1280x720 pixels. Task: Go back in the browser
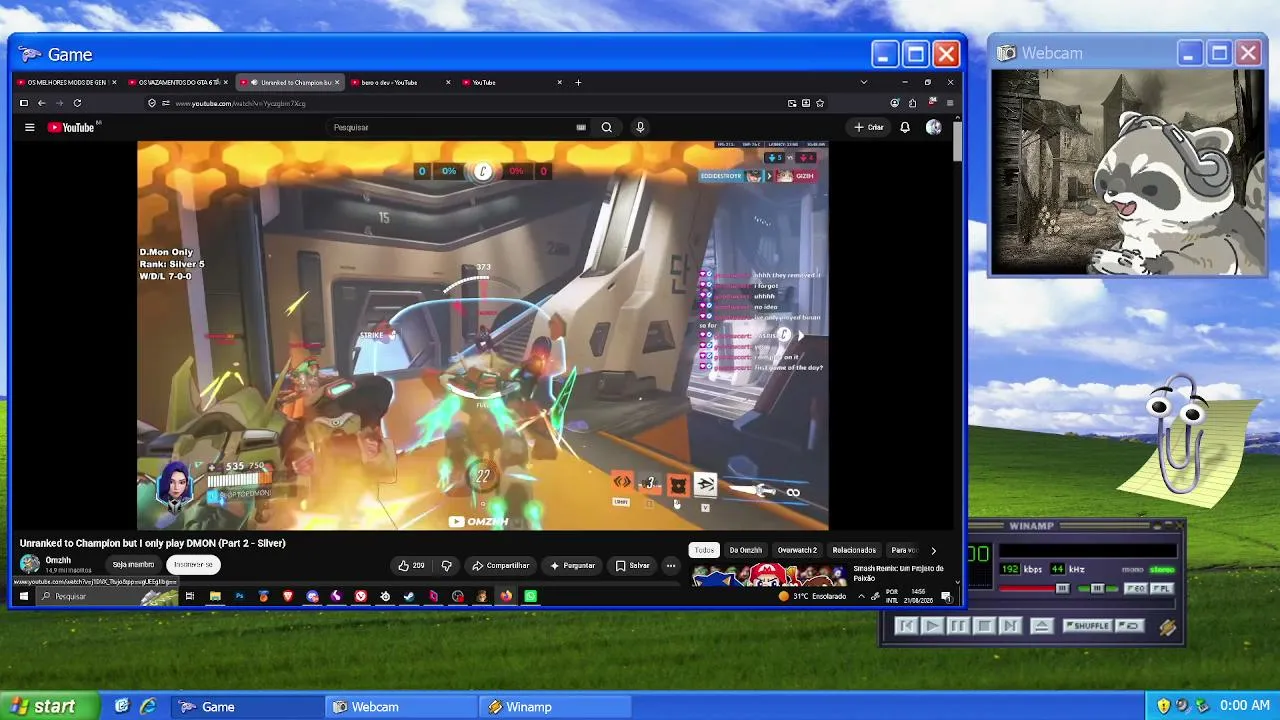point(41,103)
